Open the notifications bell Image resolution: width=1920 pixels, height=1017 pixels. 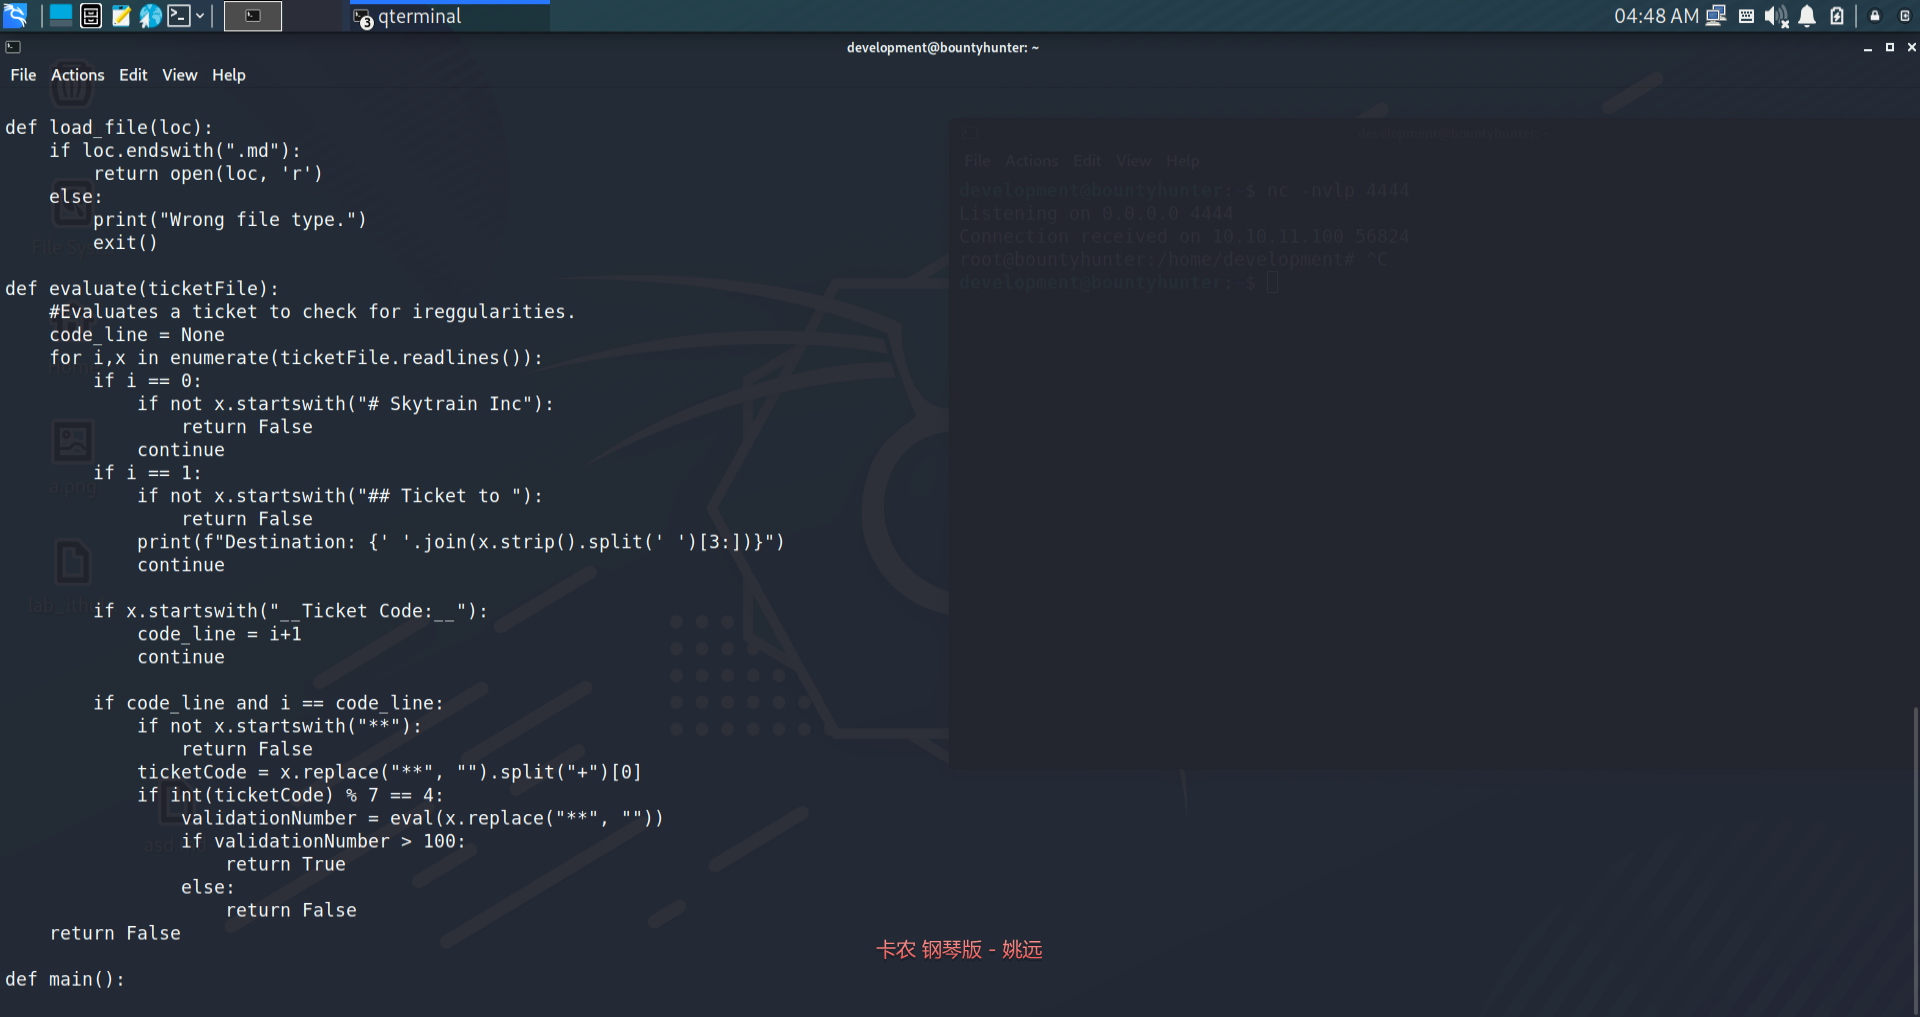click(1807, 16)
